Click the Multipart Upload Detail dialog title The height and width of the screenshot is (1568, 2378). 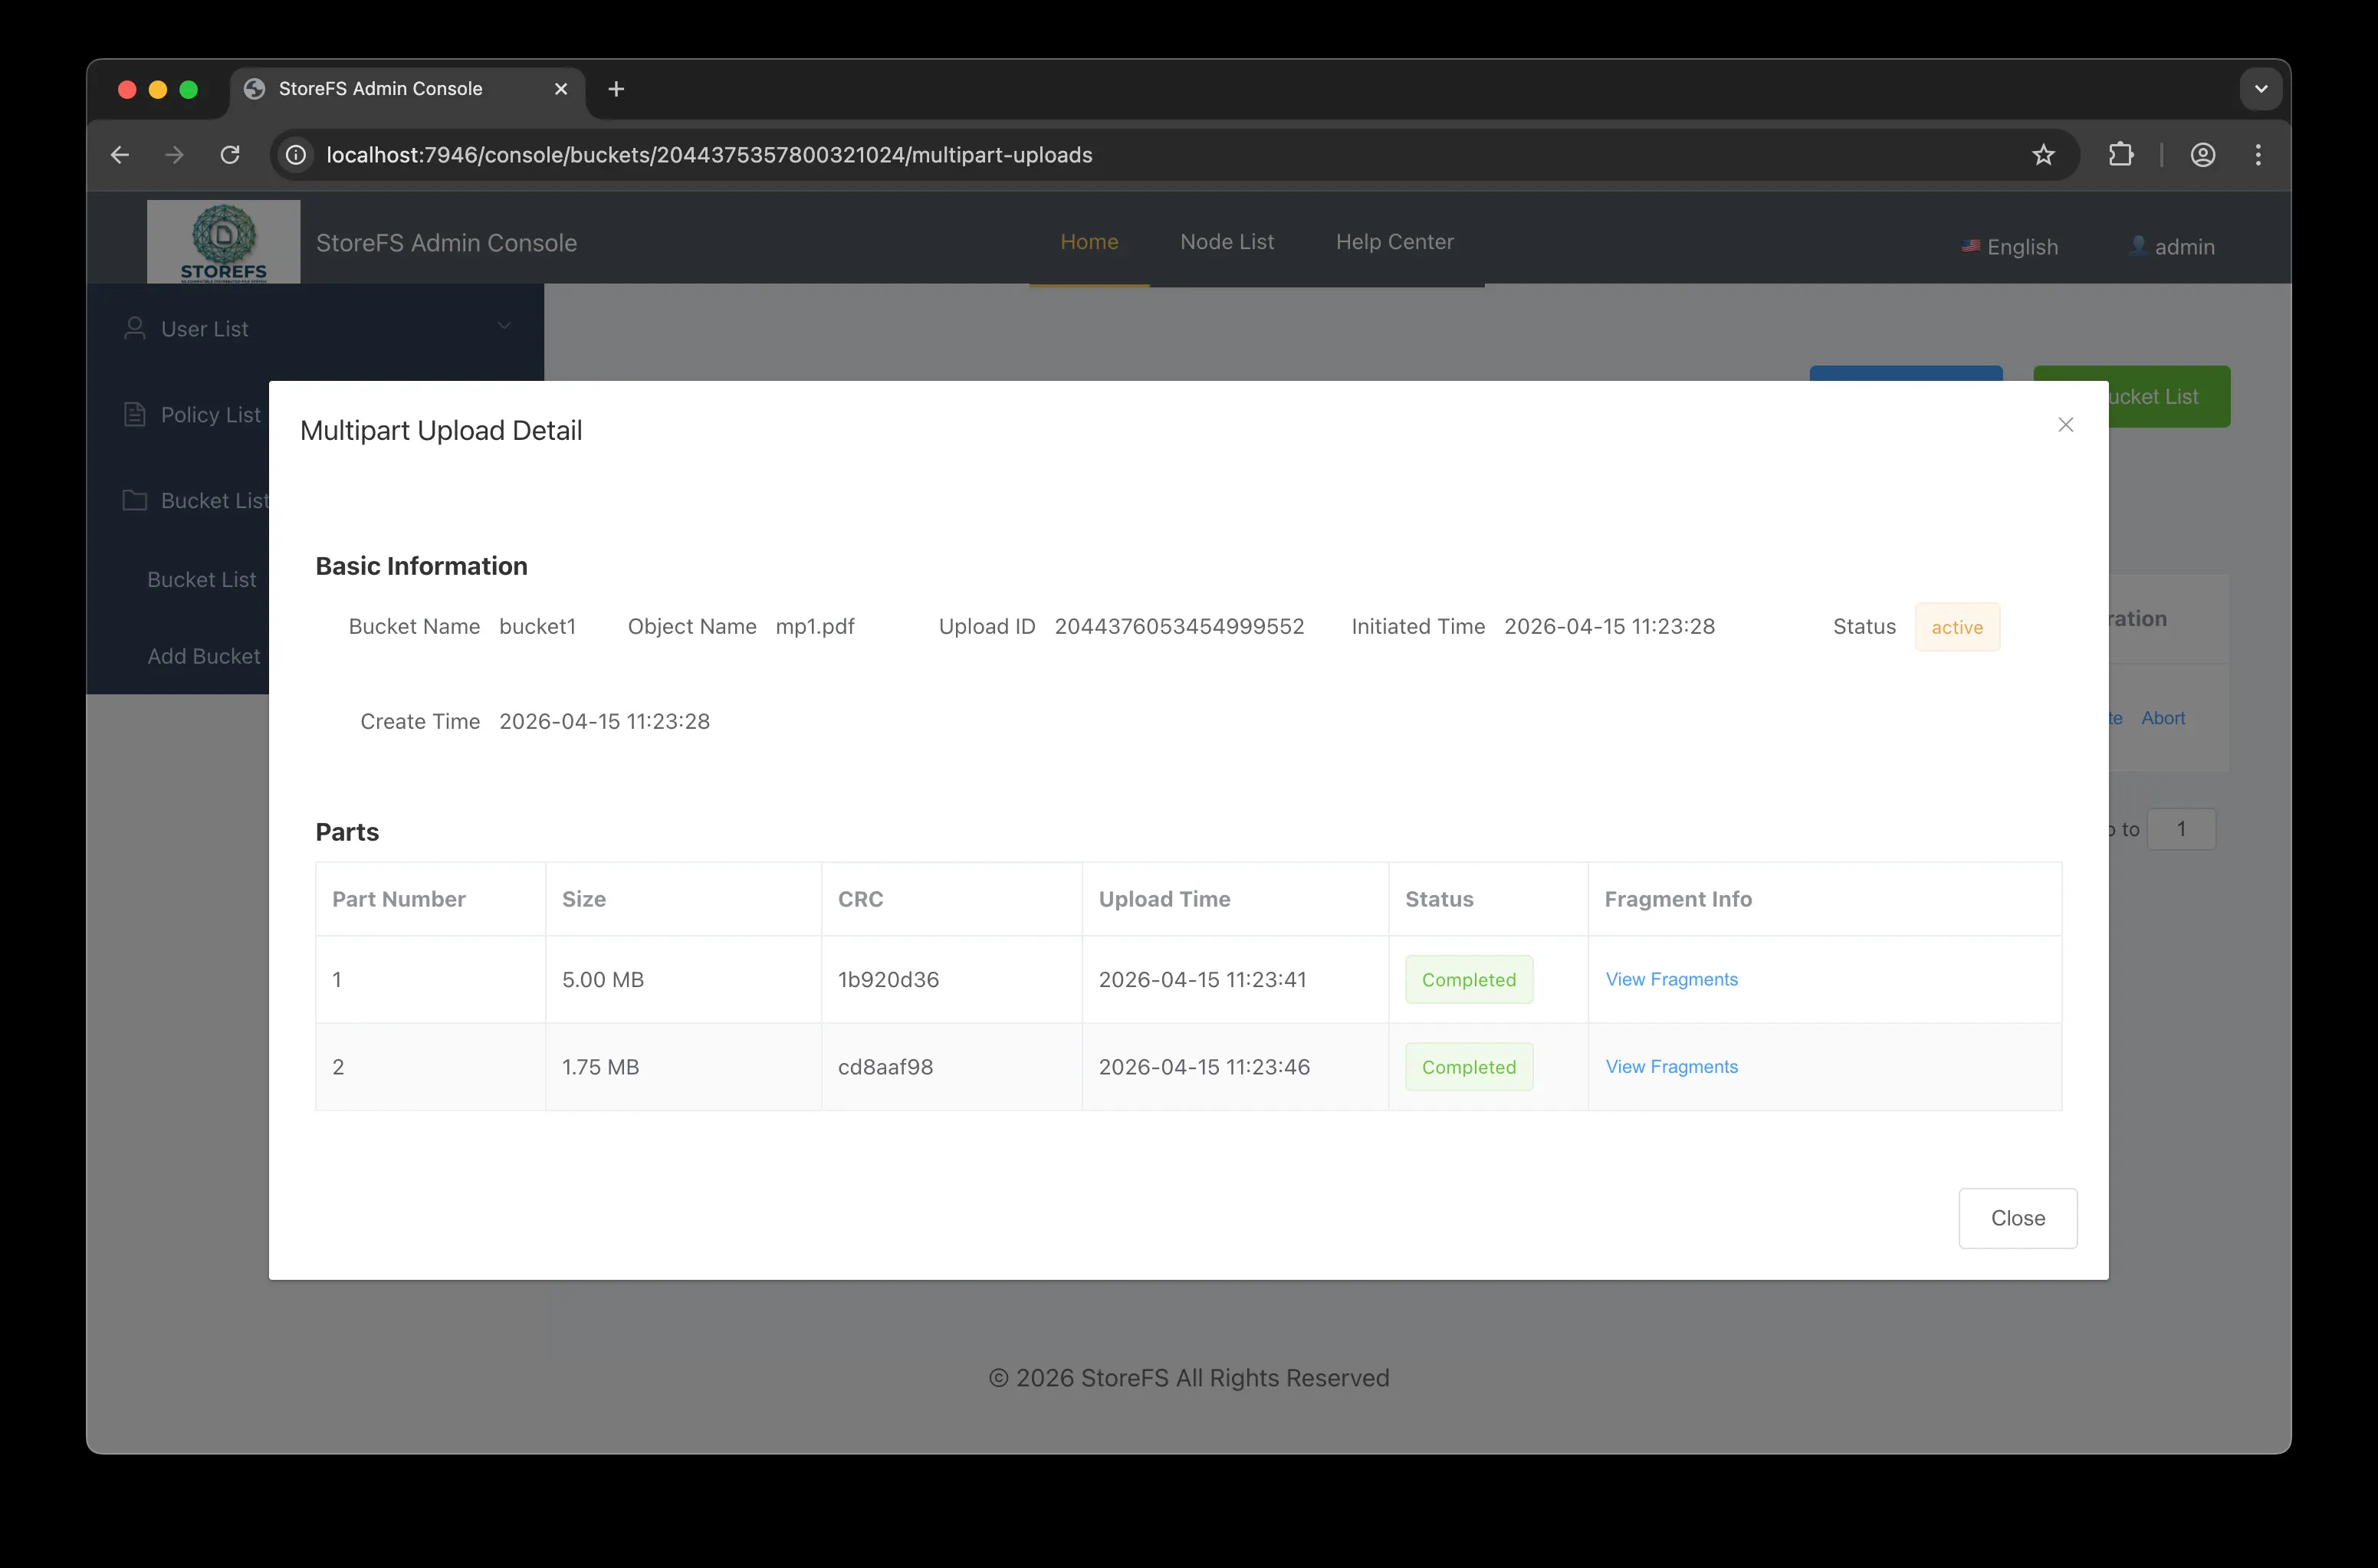[441, 430]
